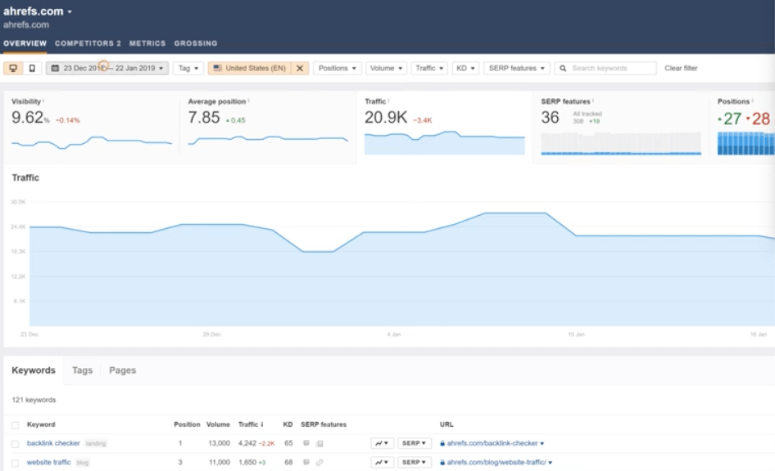Expand URL arrow for website-traffic page
Screen dimensions: 775x471
550,463
